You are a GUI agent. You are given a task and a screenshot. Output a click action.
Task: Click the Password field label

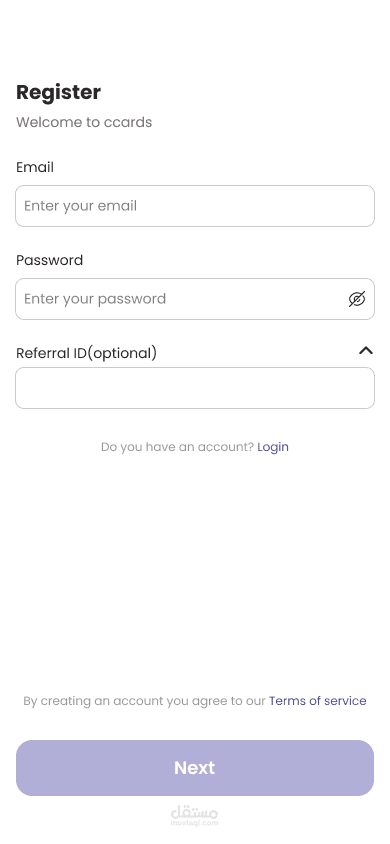point(49,260)
